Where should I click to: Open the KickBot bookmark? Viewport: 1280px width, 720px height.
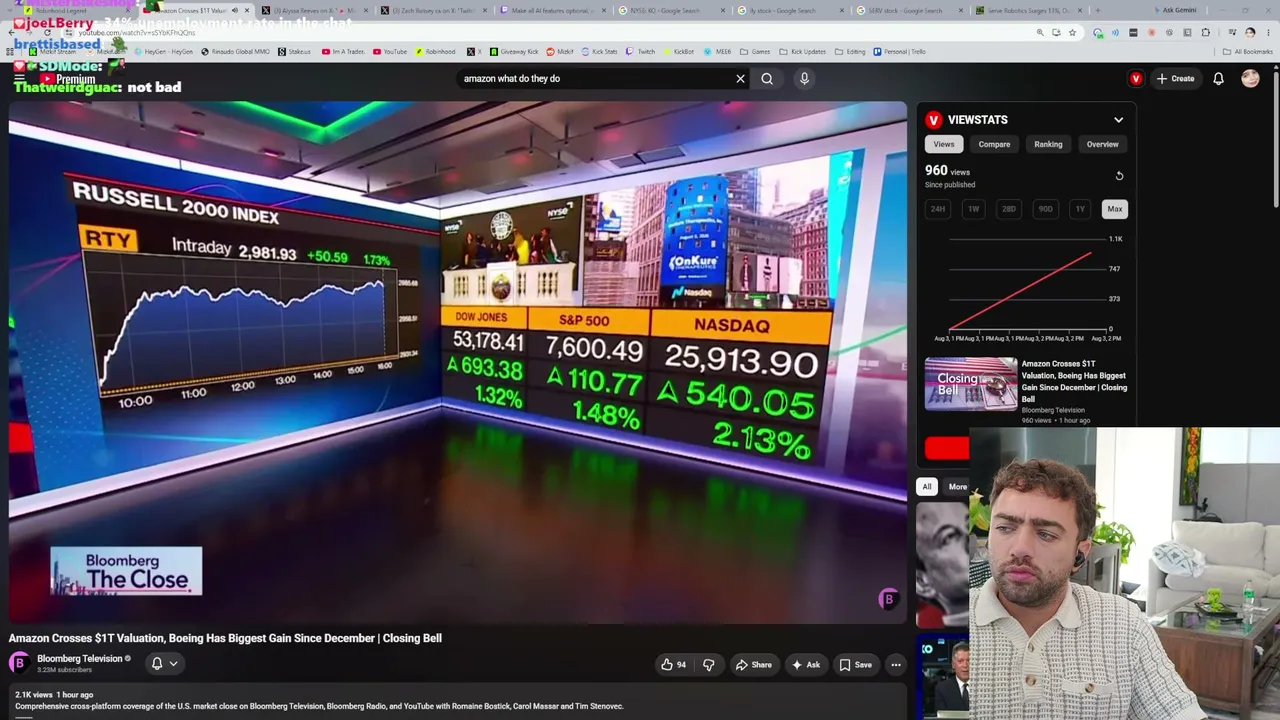678,52
